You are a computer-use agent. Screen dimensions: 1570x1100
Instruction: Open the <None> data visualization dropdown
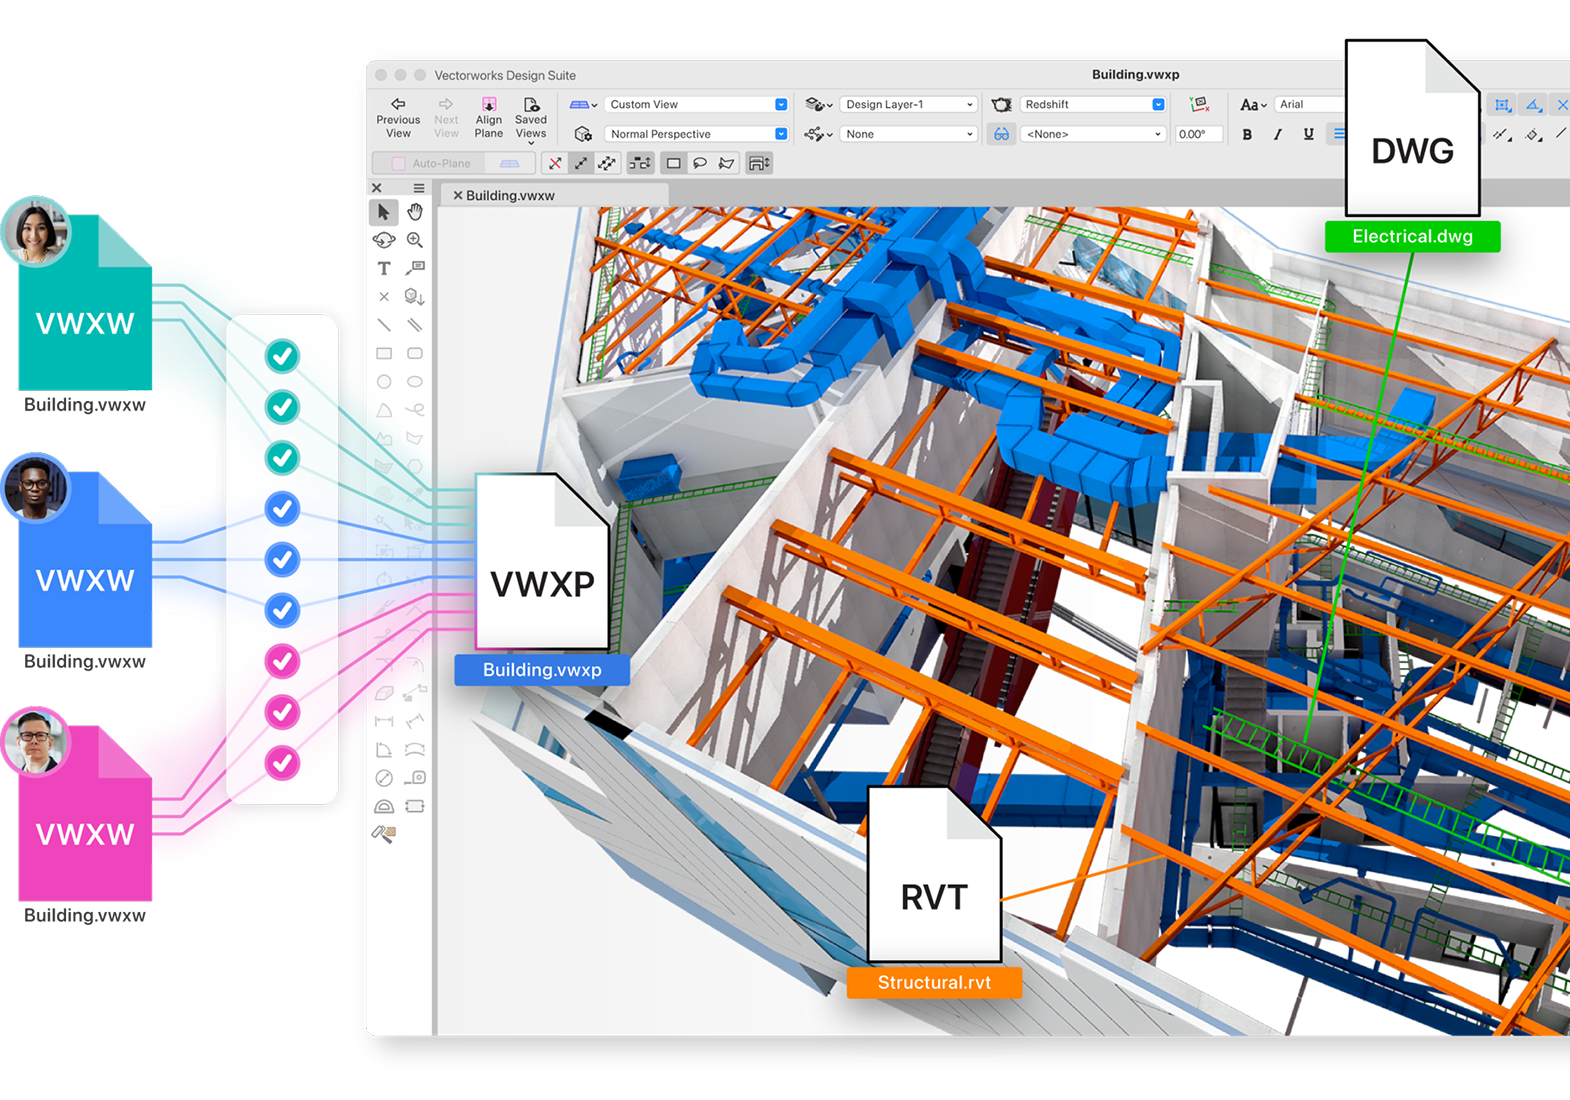(x=1092, y=134)
